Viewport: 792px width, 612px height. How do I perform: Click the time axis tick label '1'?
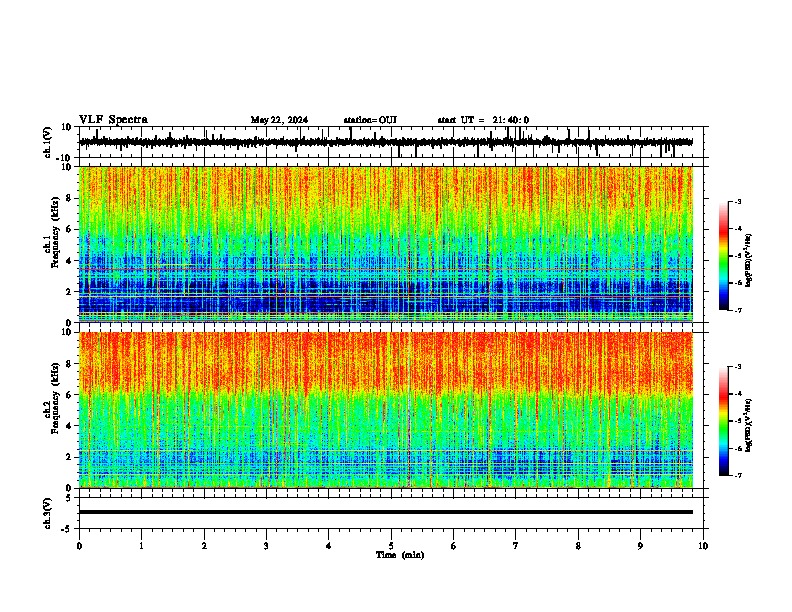[x=141, y=546]
